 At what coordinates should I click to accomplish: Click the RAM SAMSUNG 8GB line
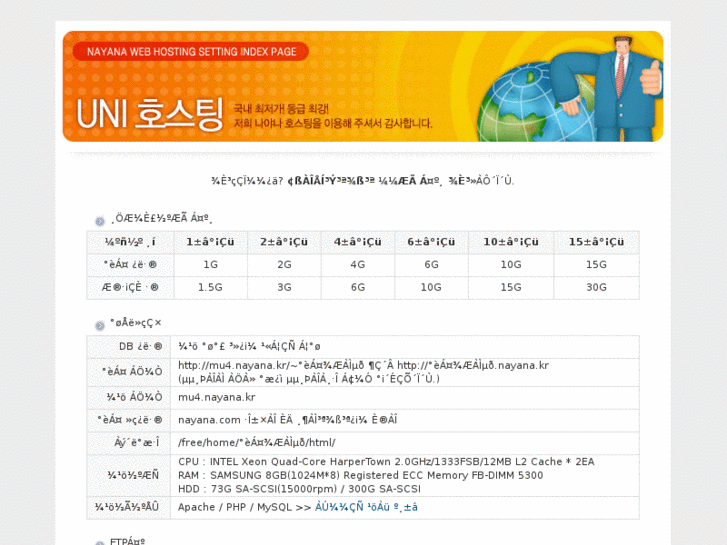tap(360, 475)
